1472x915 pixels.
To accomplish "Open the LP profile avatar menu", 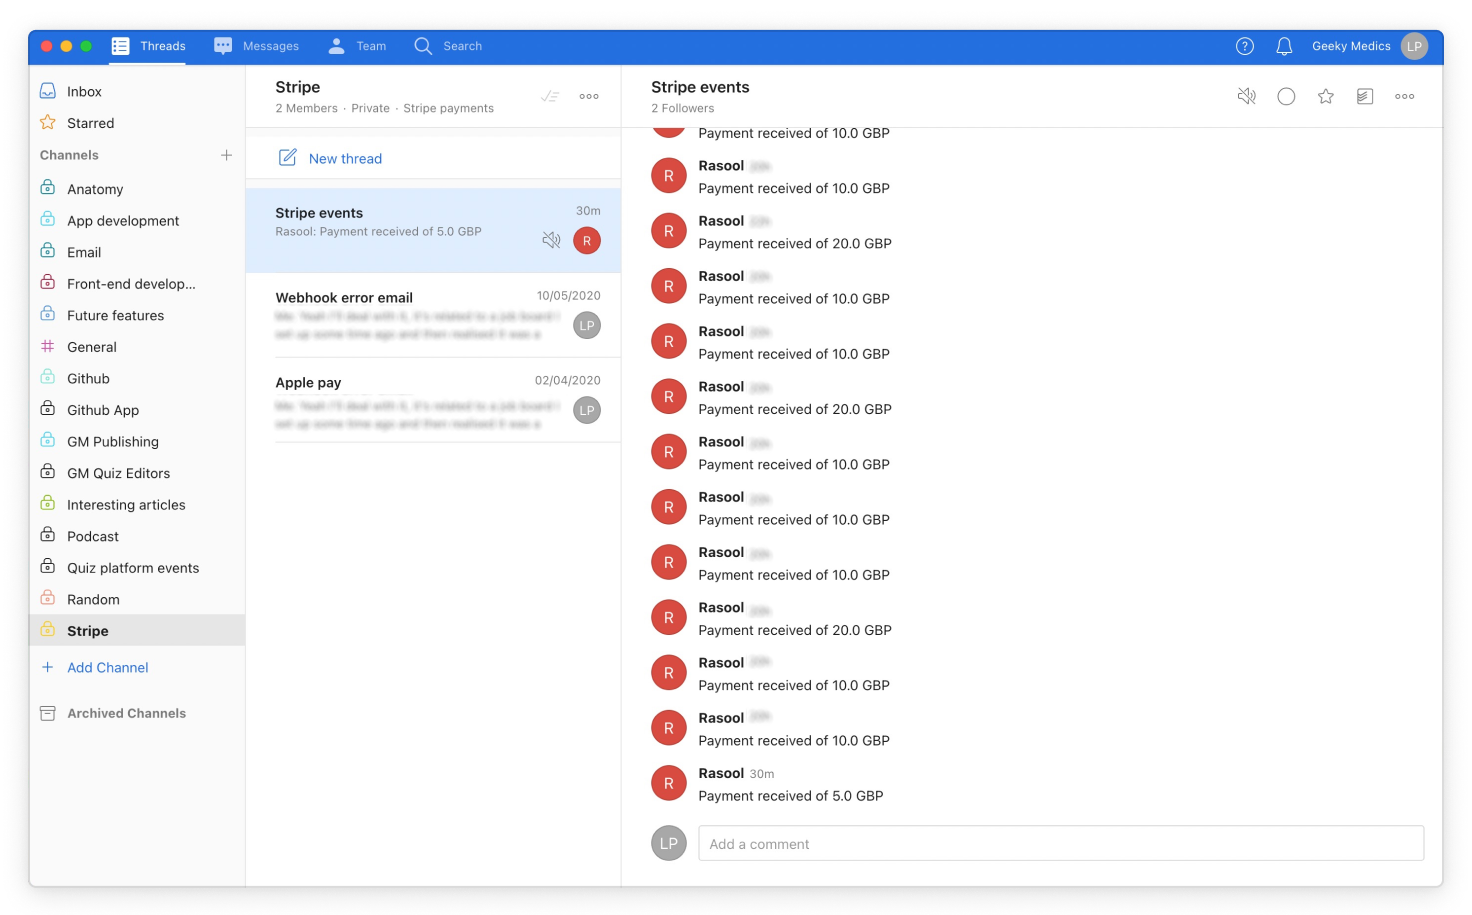I will (x=1414, y=46).
